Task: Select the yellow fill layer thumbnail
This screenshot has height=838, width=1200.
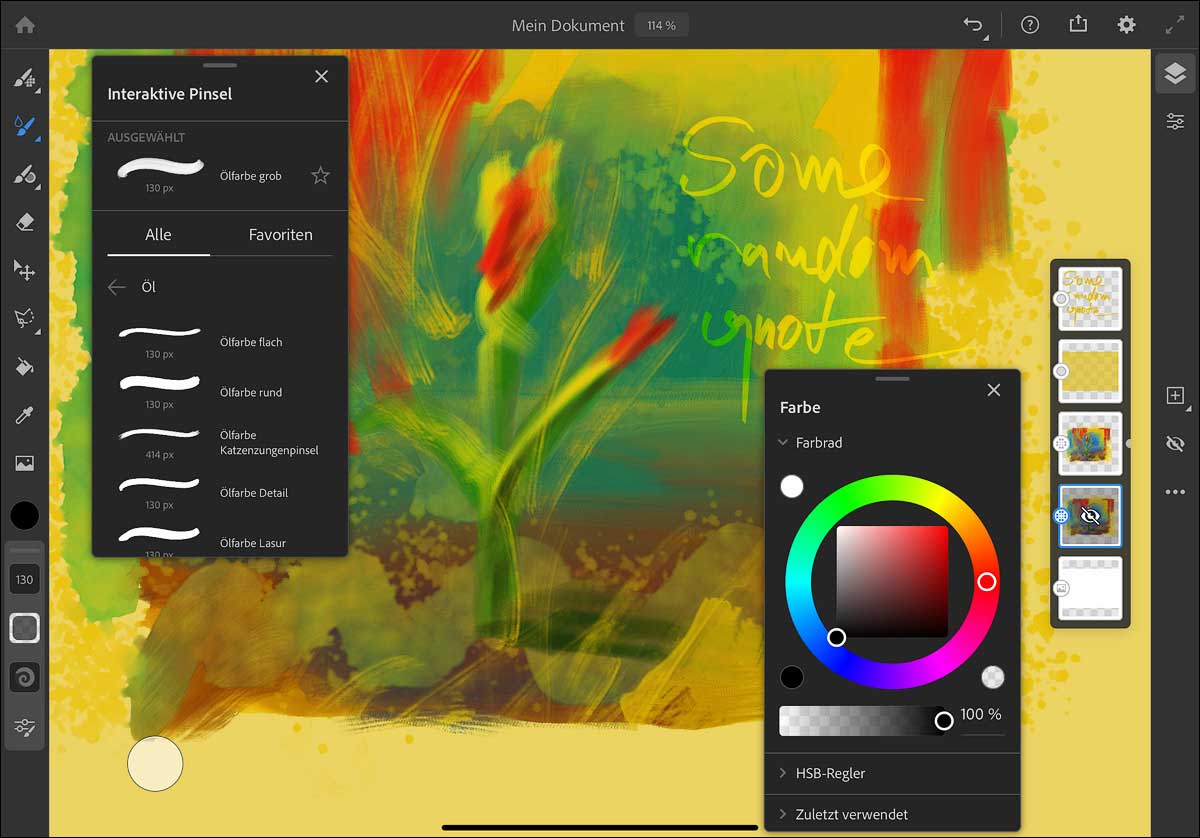Action: (1091, 371)
